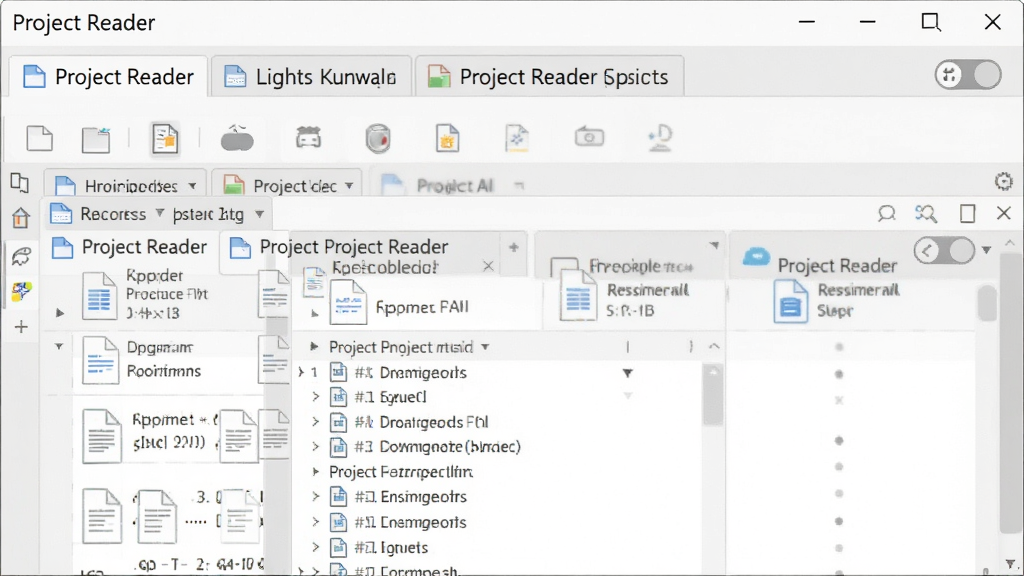Click the settings gear icon at right

click(1004, 181)
